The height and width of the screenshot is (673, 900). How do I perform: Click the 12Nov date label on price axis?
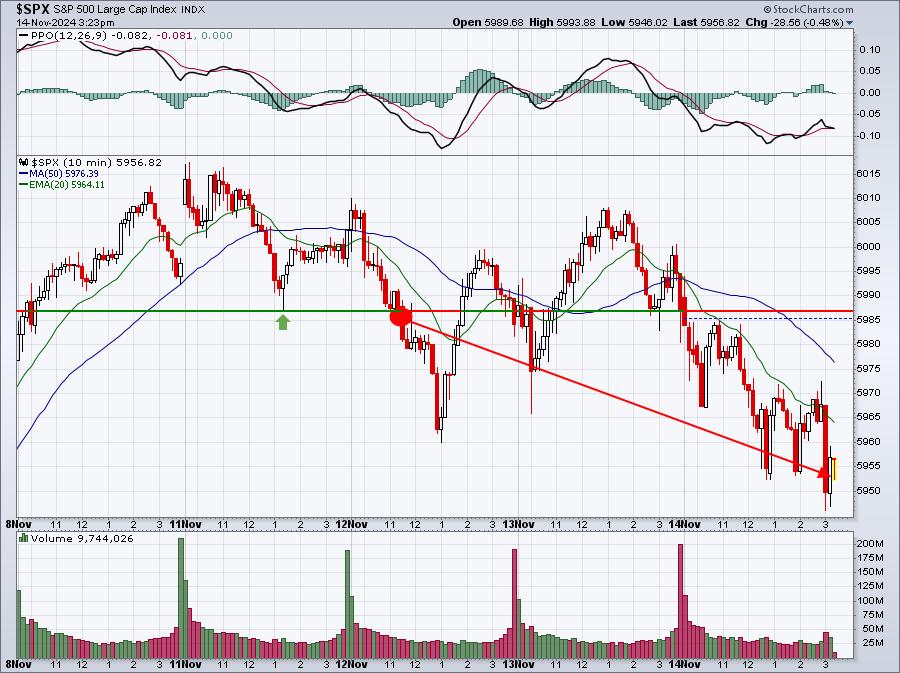point(351,524)
